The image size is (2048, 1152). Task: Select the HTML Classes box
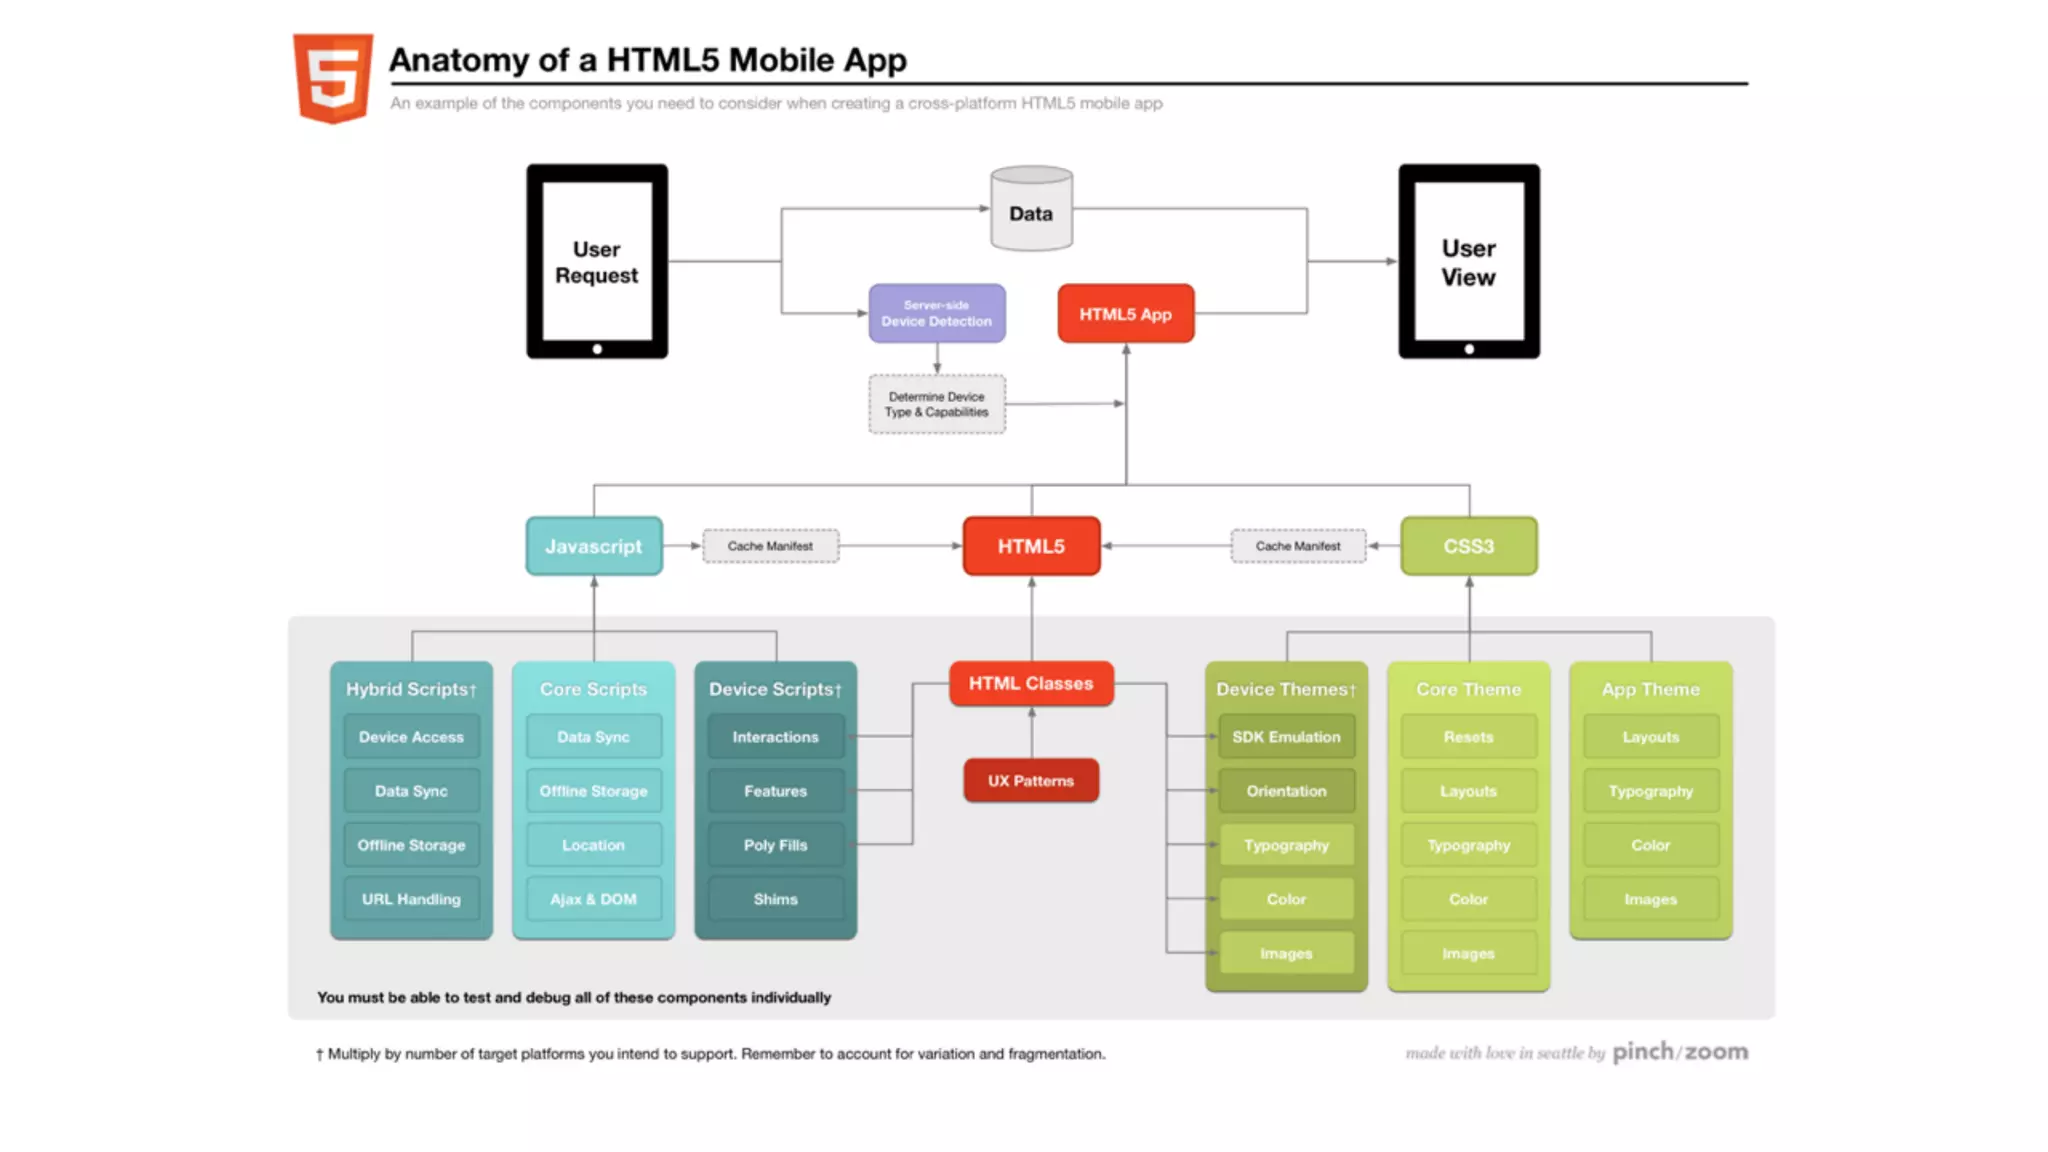pos(1031,684)
